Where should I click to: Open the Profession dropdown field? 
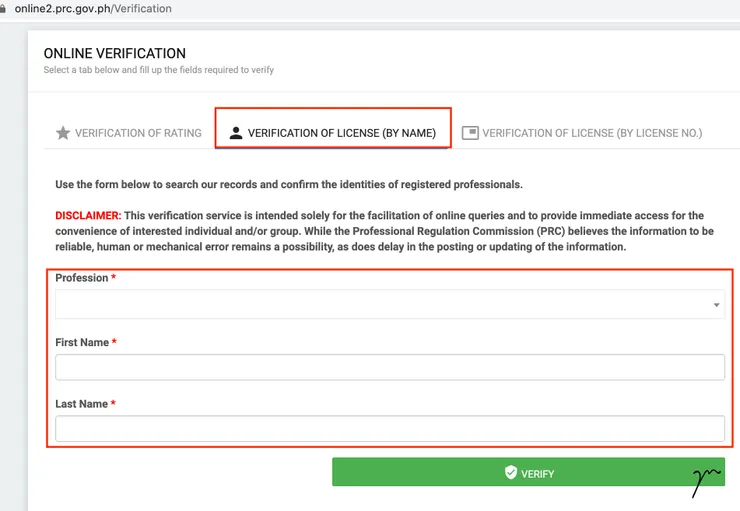[380, 305]
